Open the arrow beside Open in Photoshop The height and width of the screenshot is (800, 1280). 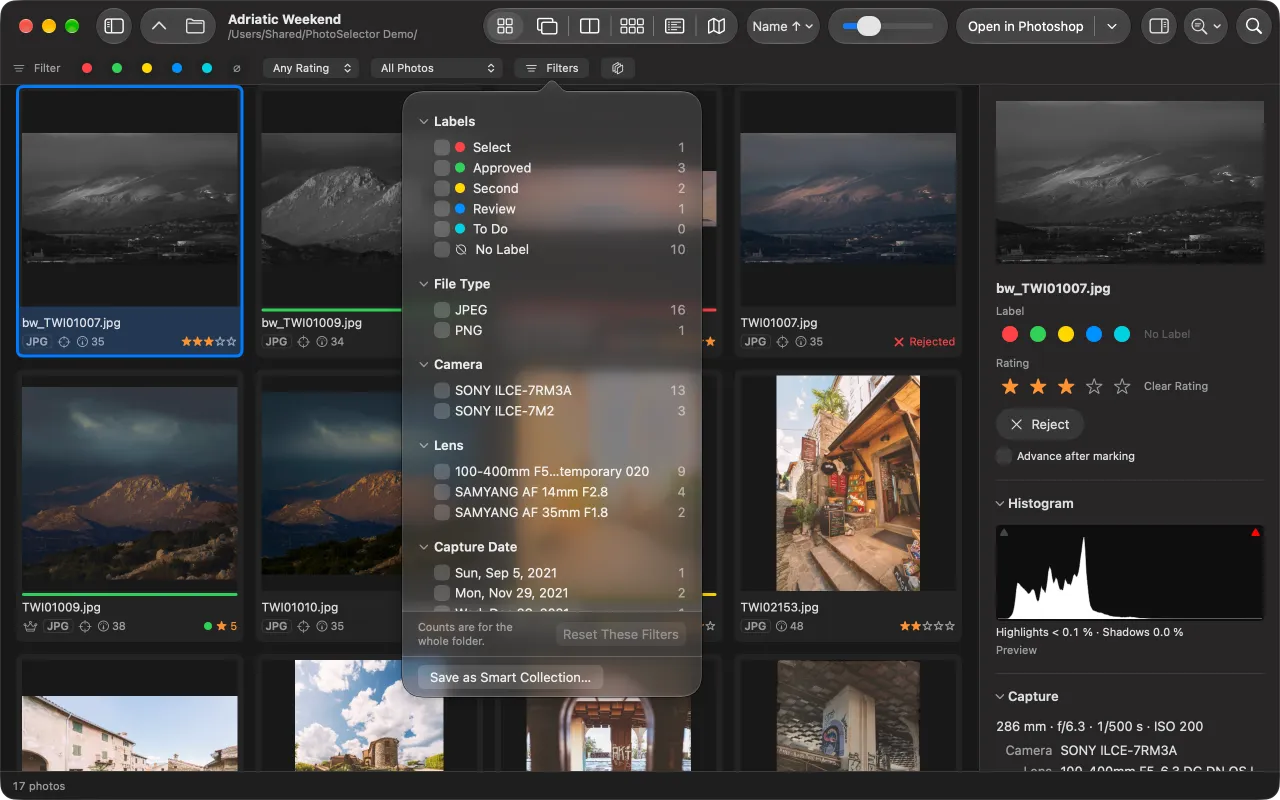[1112, 26]
